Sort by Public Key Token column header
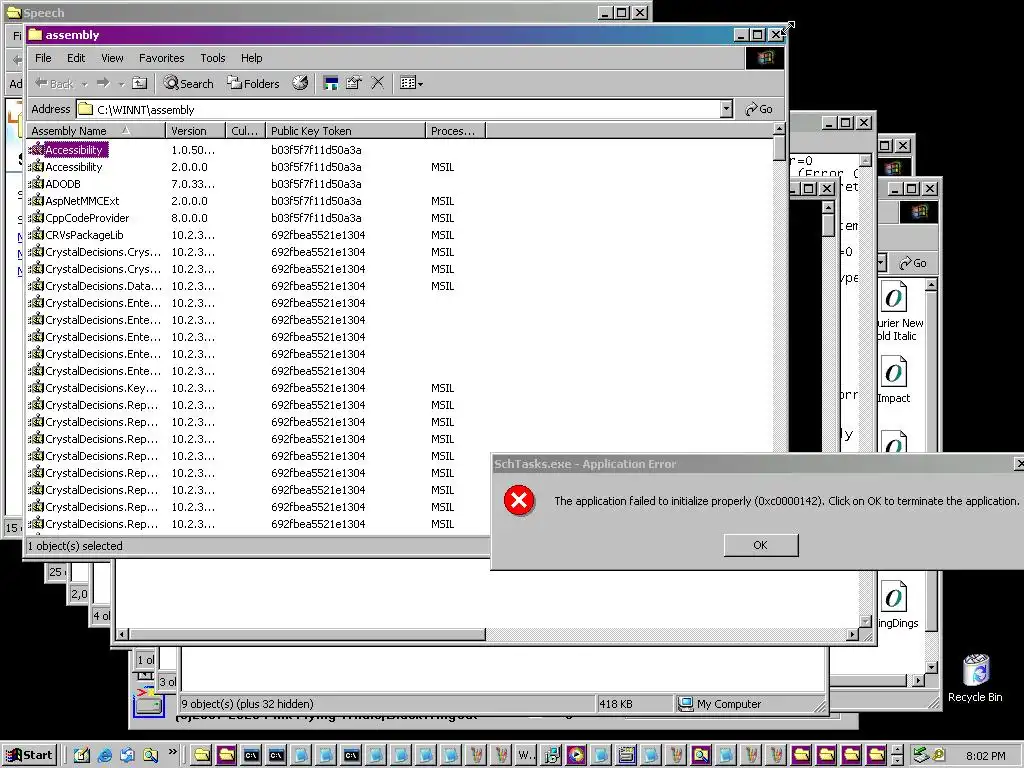This screenshot has height=768, width=1024. 345,131
